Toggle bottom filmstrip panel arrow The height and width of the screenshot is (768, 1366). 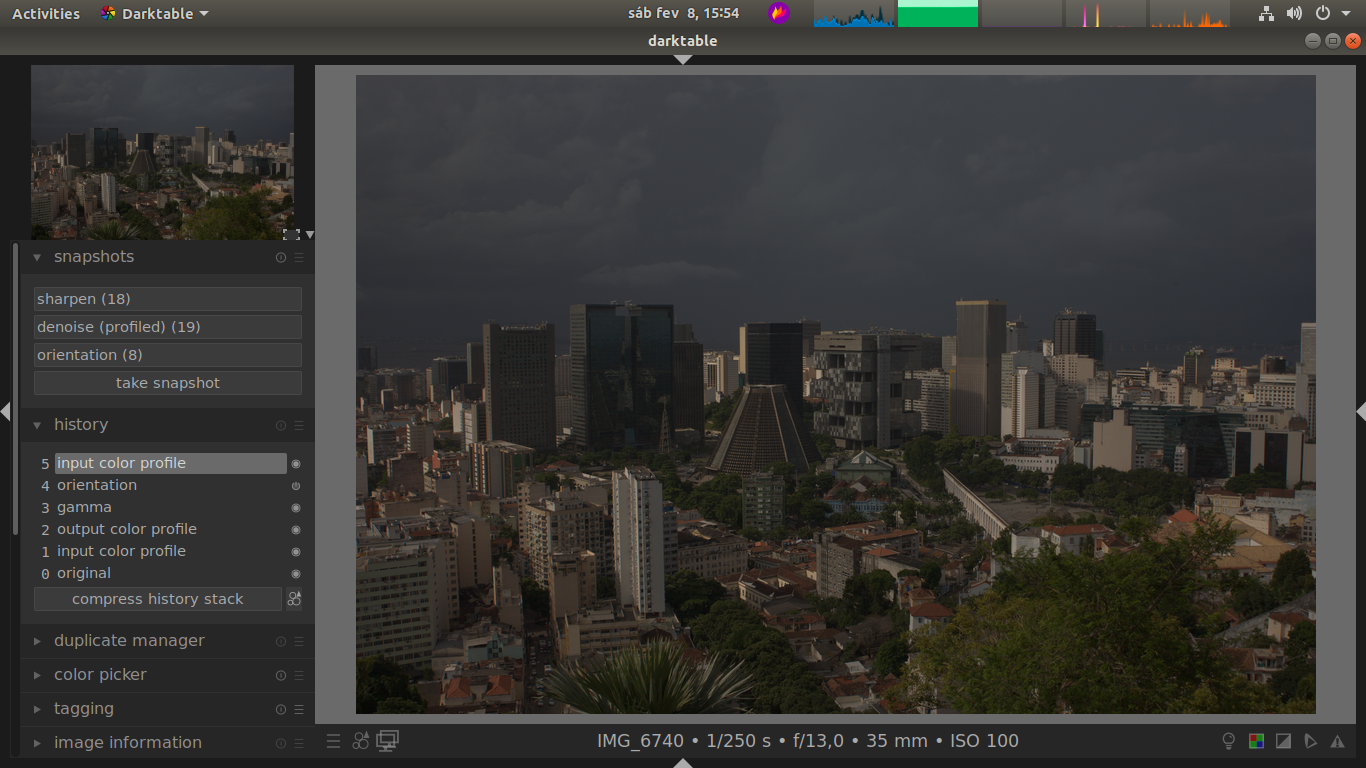[683, 763]
